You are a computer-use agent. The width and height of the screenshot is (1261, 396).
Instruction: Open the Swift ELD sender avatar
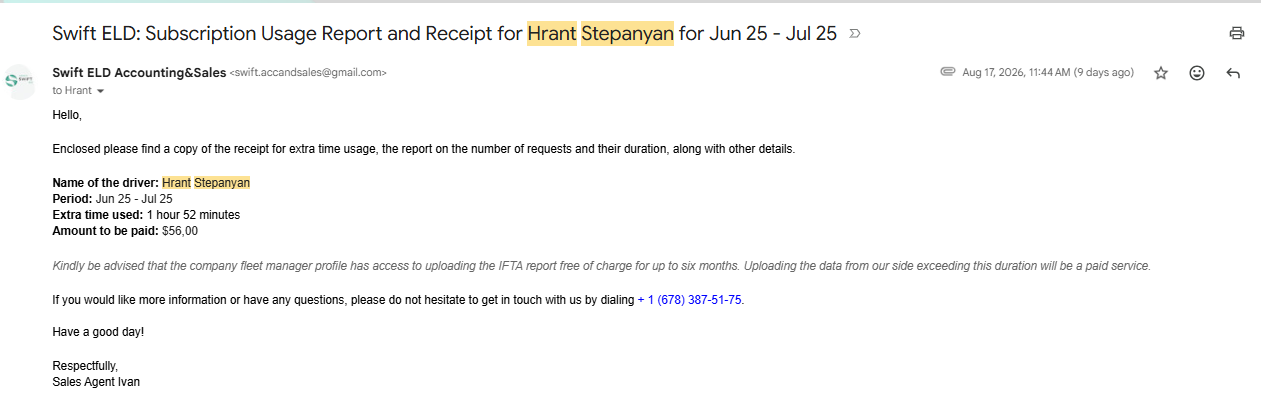click(x=19, y=81)
